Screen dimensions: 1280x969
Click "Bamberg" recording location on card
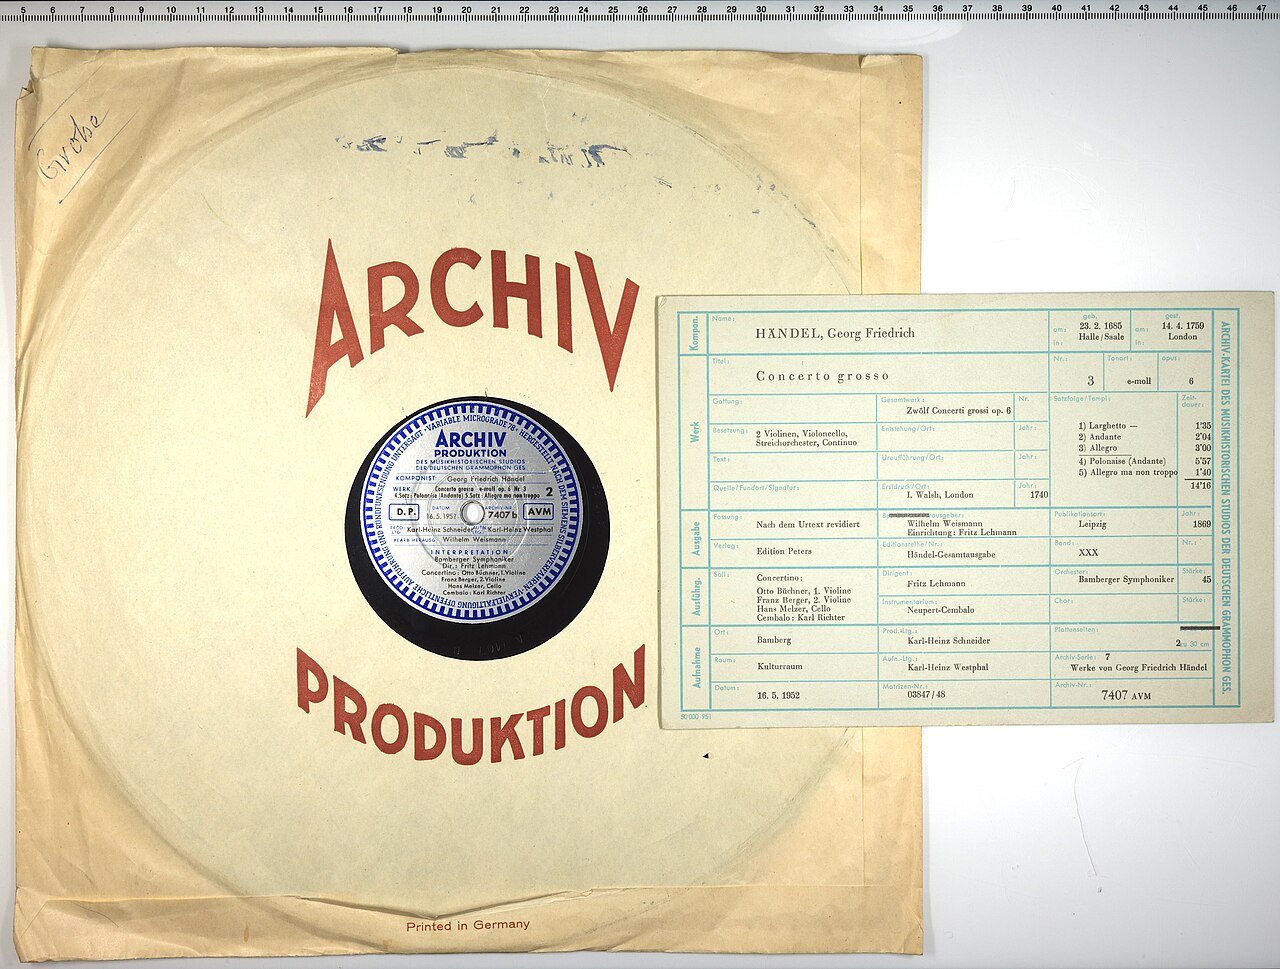pos(774,640)
